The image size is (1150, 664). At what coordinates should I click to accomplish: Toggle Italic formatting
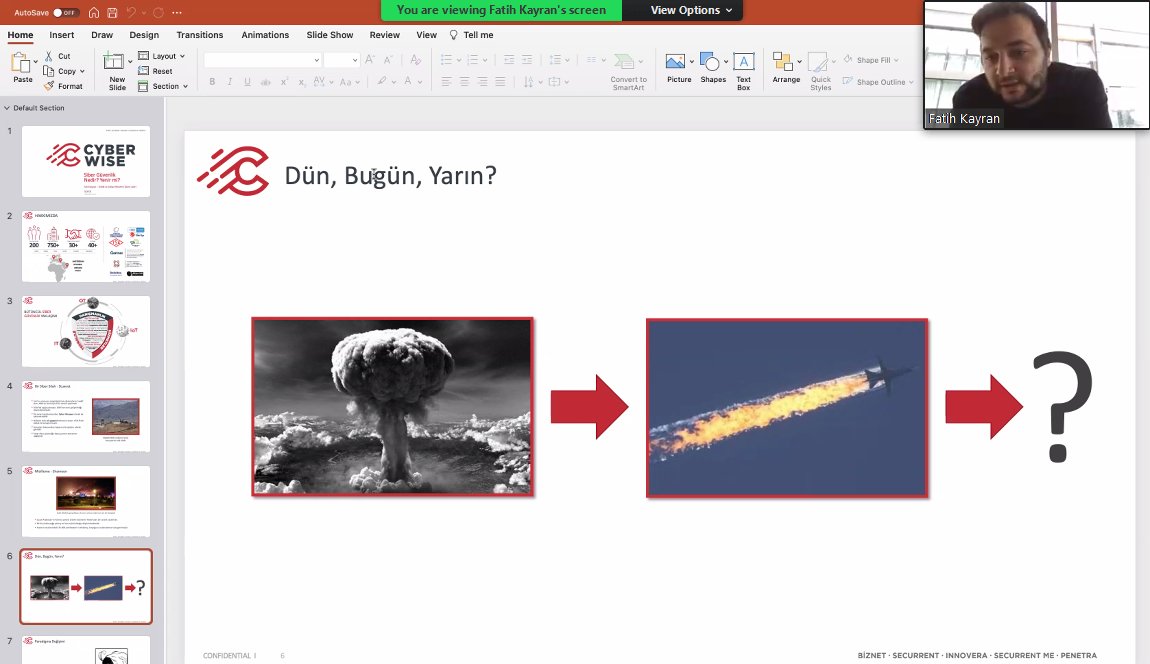[230, 81]
